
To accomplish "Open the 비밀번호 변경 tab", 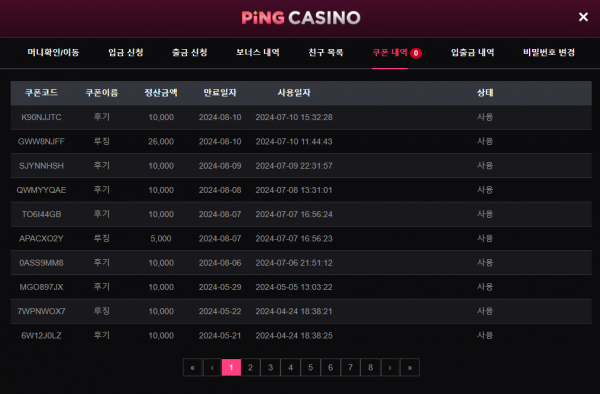I will coord(549,52).
